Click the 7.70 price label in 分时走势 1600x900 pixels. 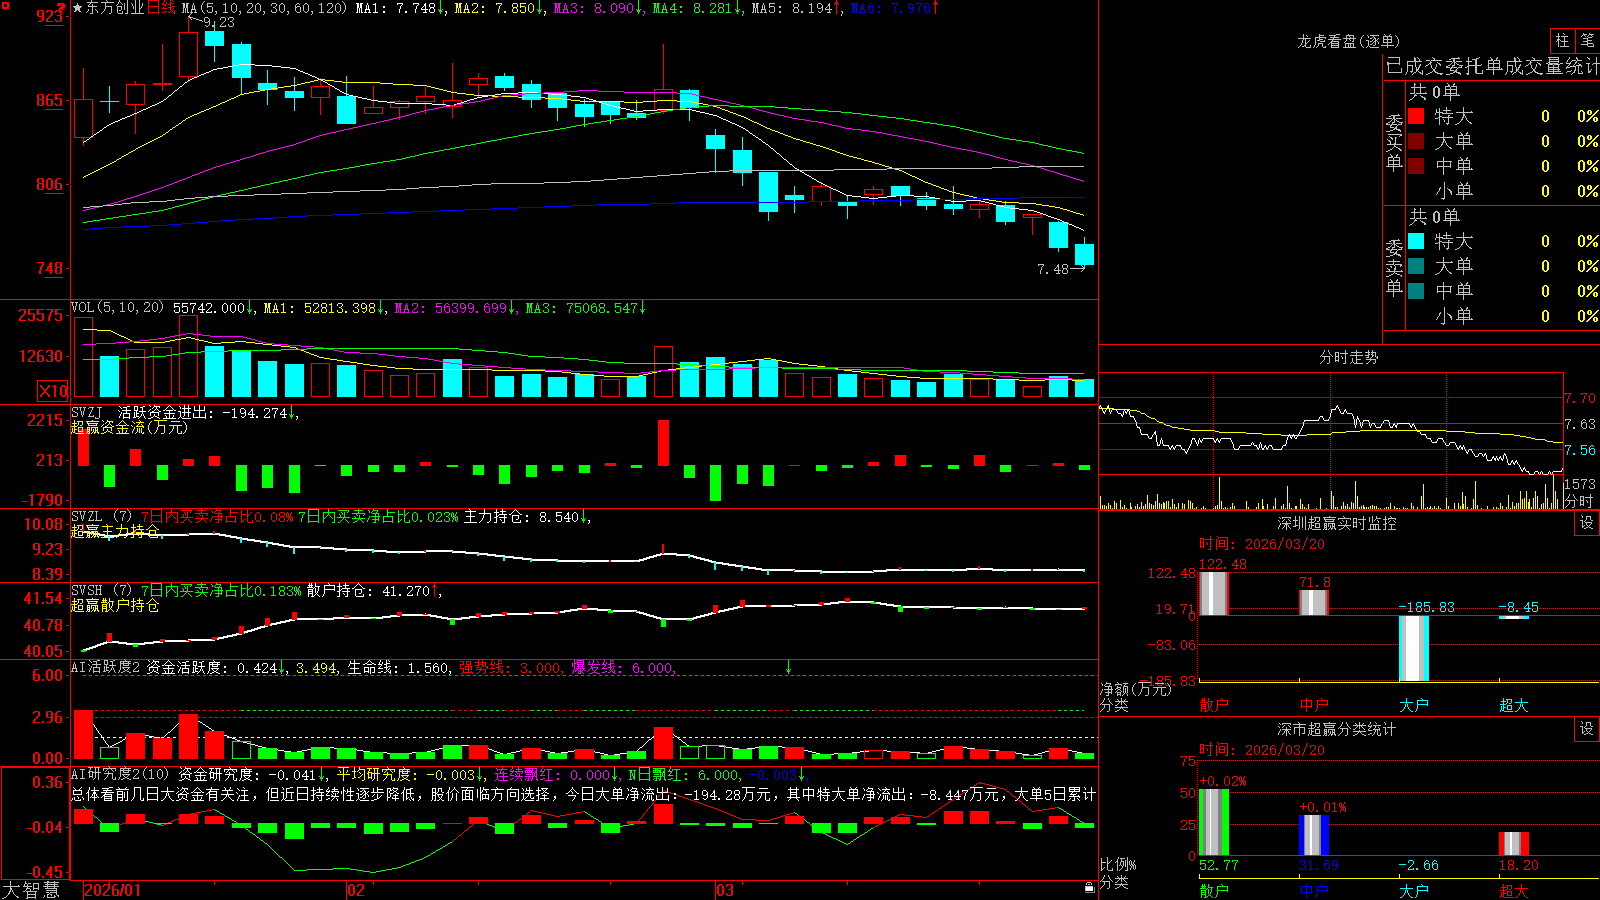click(x=1581, y=398)
